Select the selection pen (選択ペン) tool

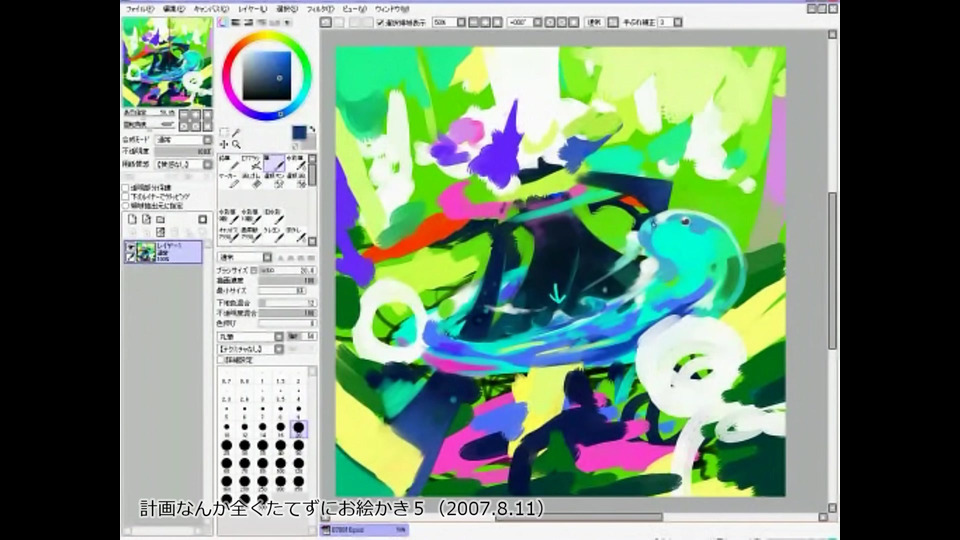[x=274, y=181]
